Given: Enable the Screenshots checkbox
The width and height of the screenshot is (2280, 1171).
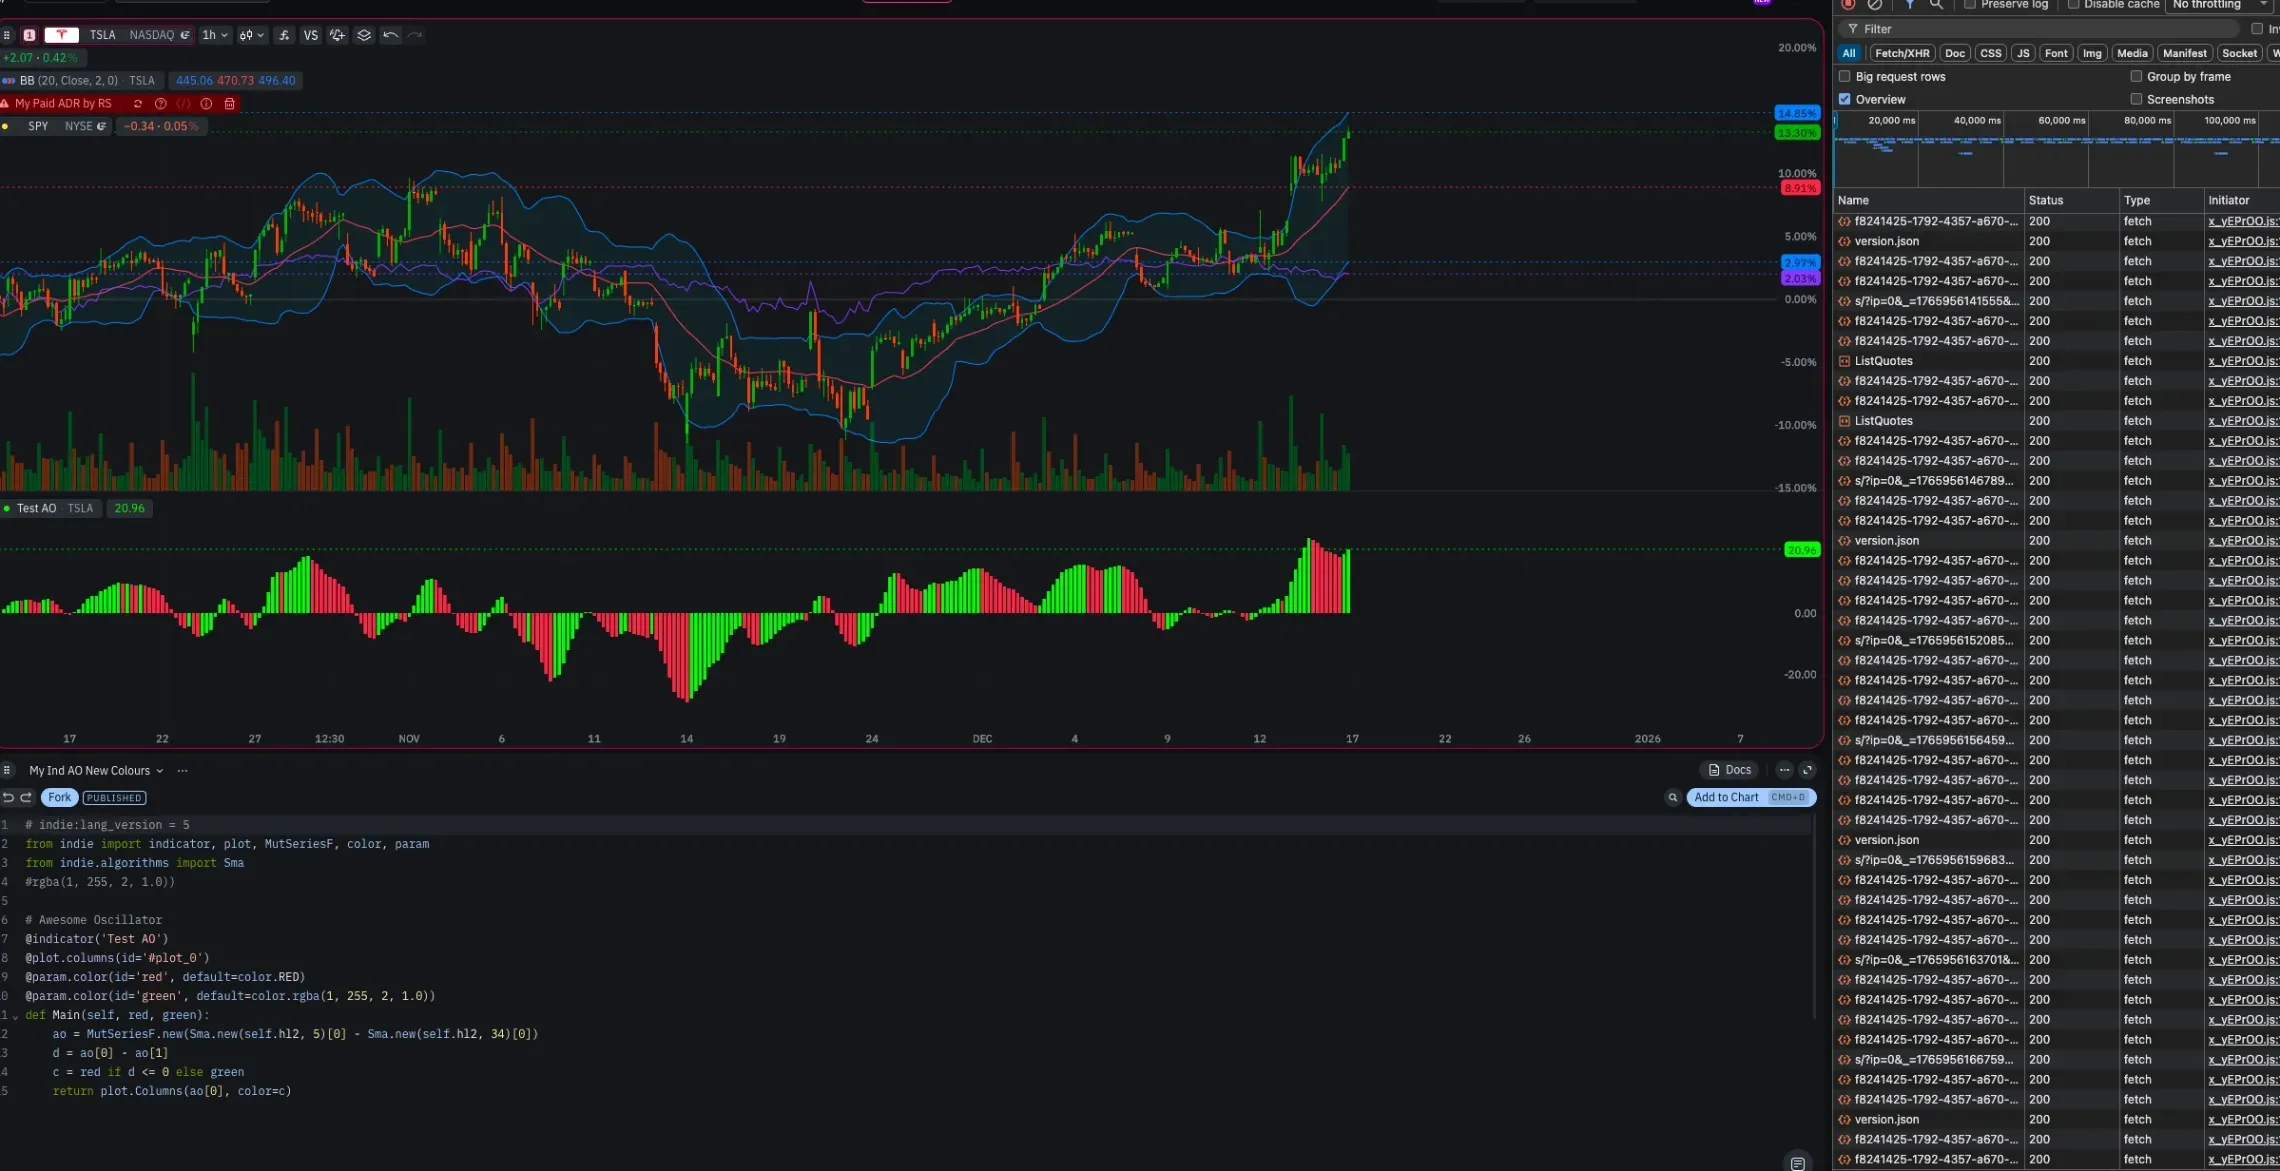Looking at the screenshot, I should click(x=2137, y=99).
